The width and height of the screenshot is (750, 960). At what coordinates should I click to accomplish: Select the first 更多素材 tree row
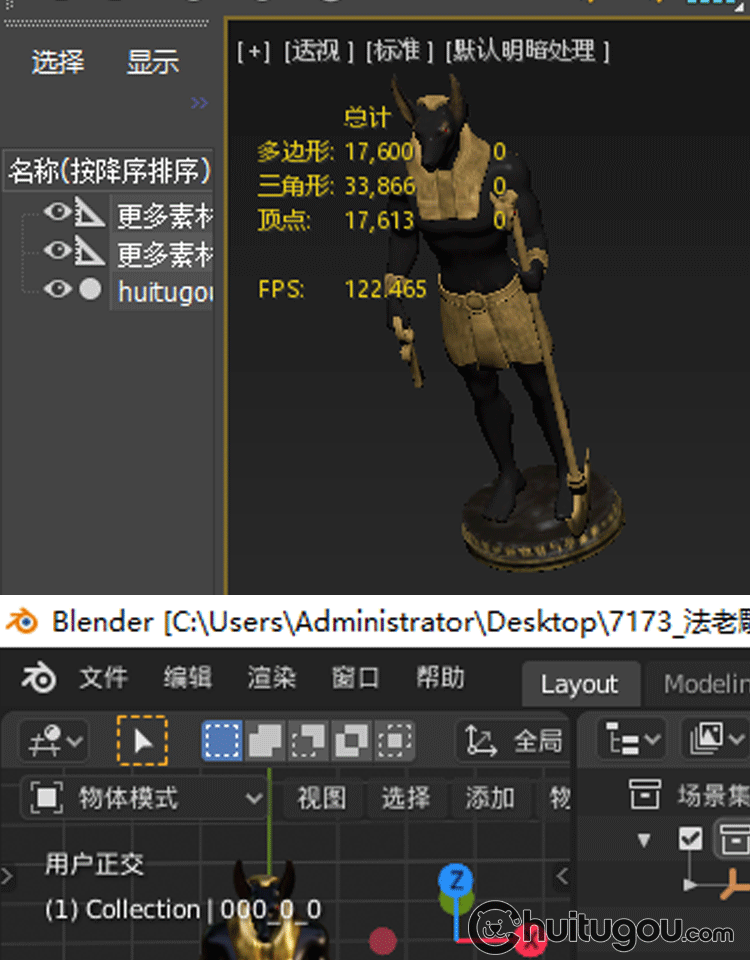click(162, 216)
